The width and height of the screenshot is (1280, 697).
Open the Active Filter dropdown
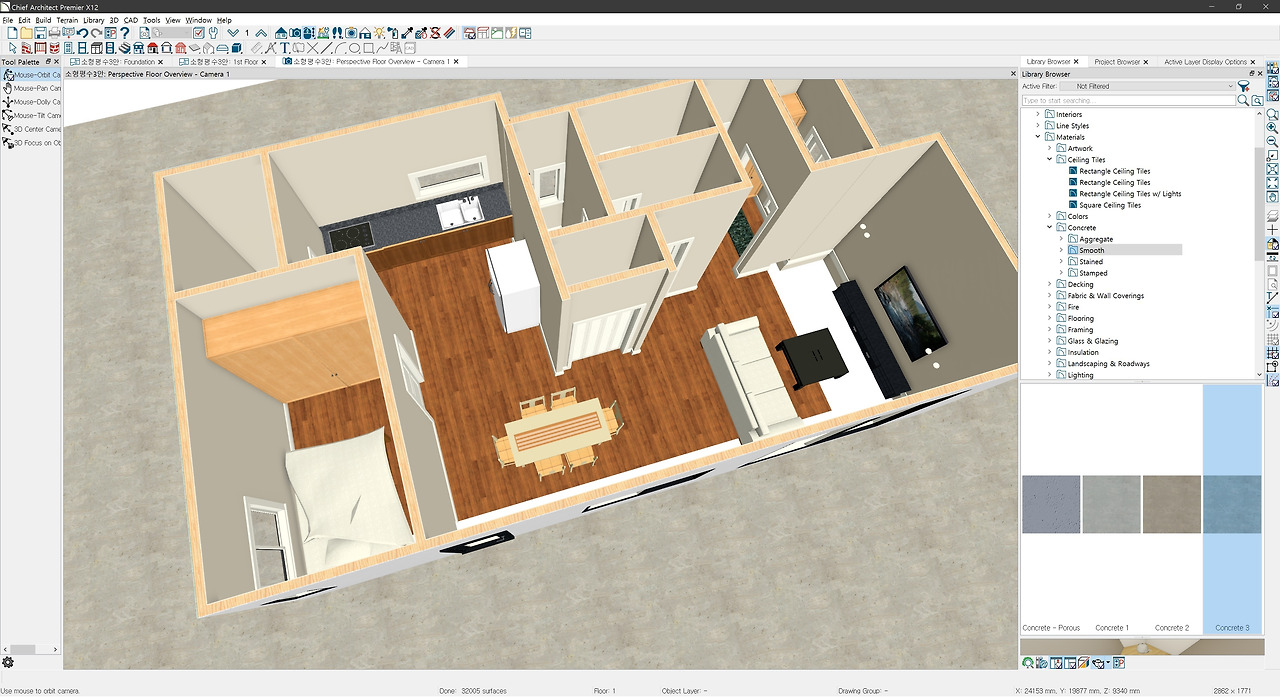click(1148, 86)
